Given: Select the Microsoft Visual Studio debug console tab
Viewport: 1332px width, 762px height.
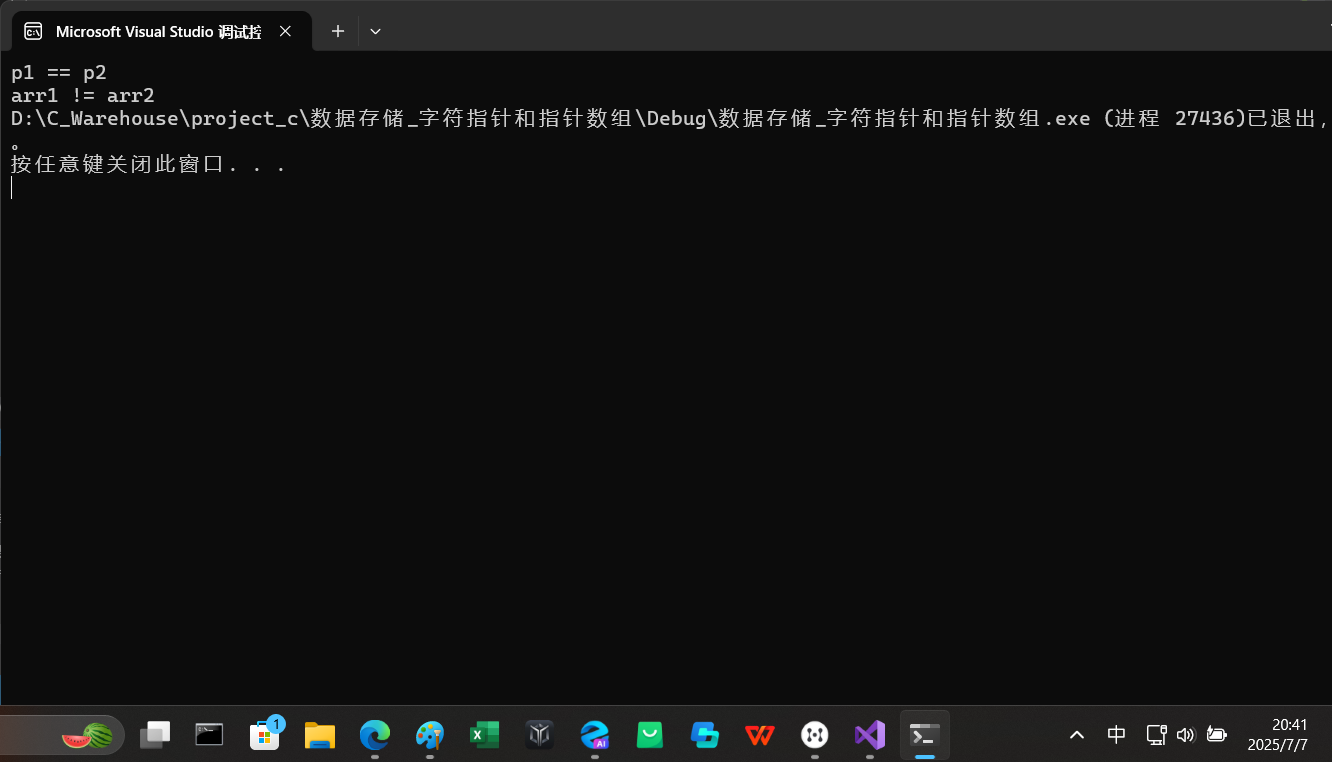Looking at the screenshot, I should click(161, 31).
